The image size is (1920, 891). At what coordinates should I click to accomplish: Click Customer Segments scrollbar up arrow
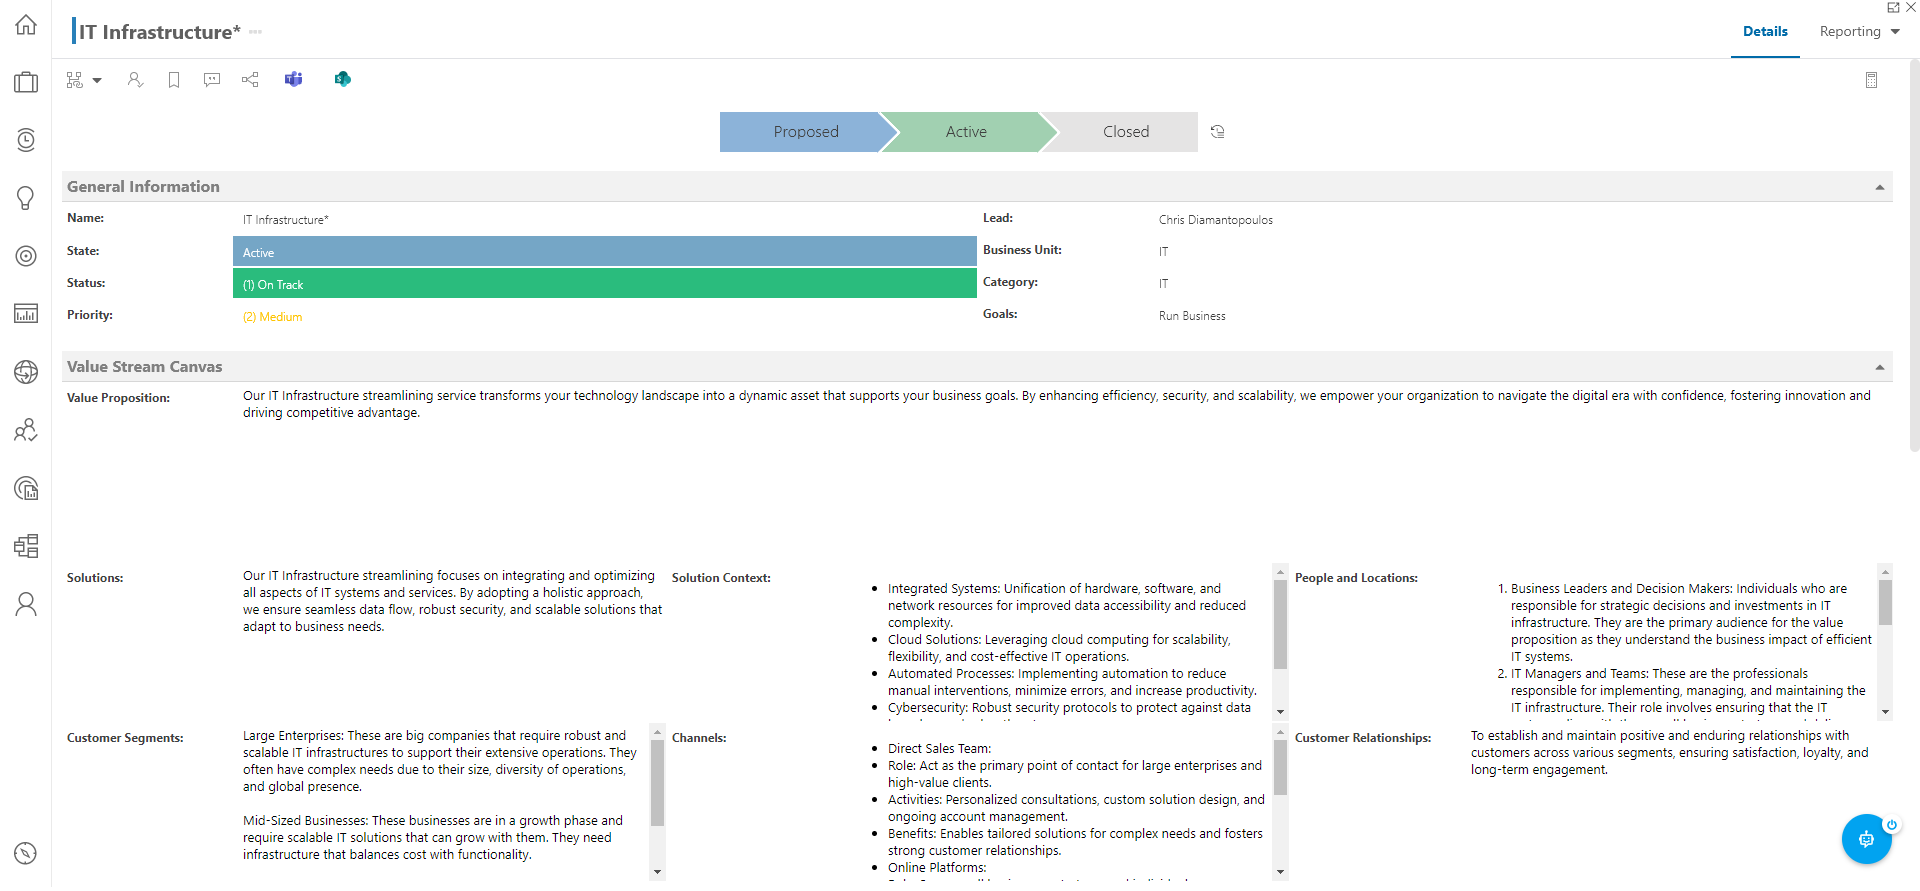657,732
